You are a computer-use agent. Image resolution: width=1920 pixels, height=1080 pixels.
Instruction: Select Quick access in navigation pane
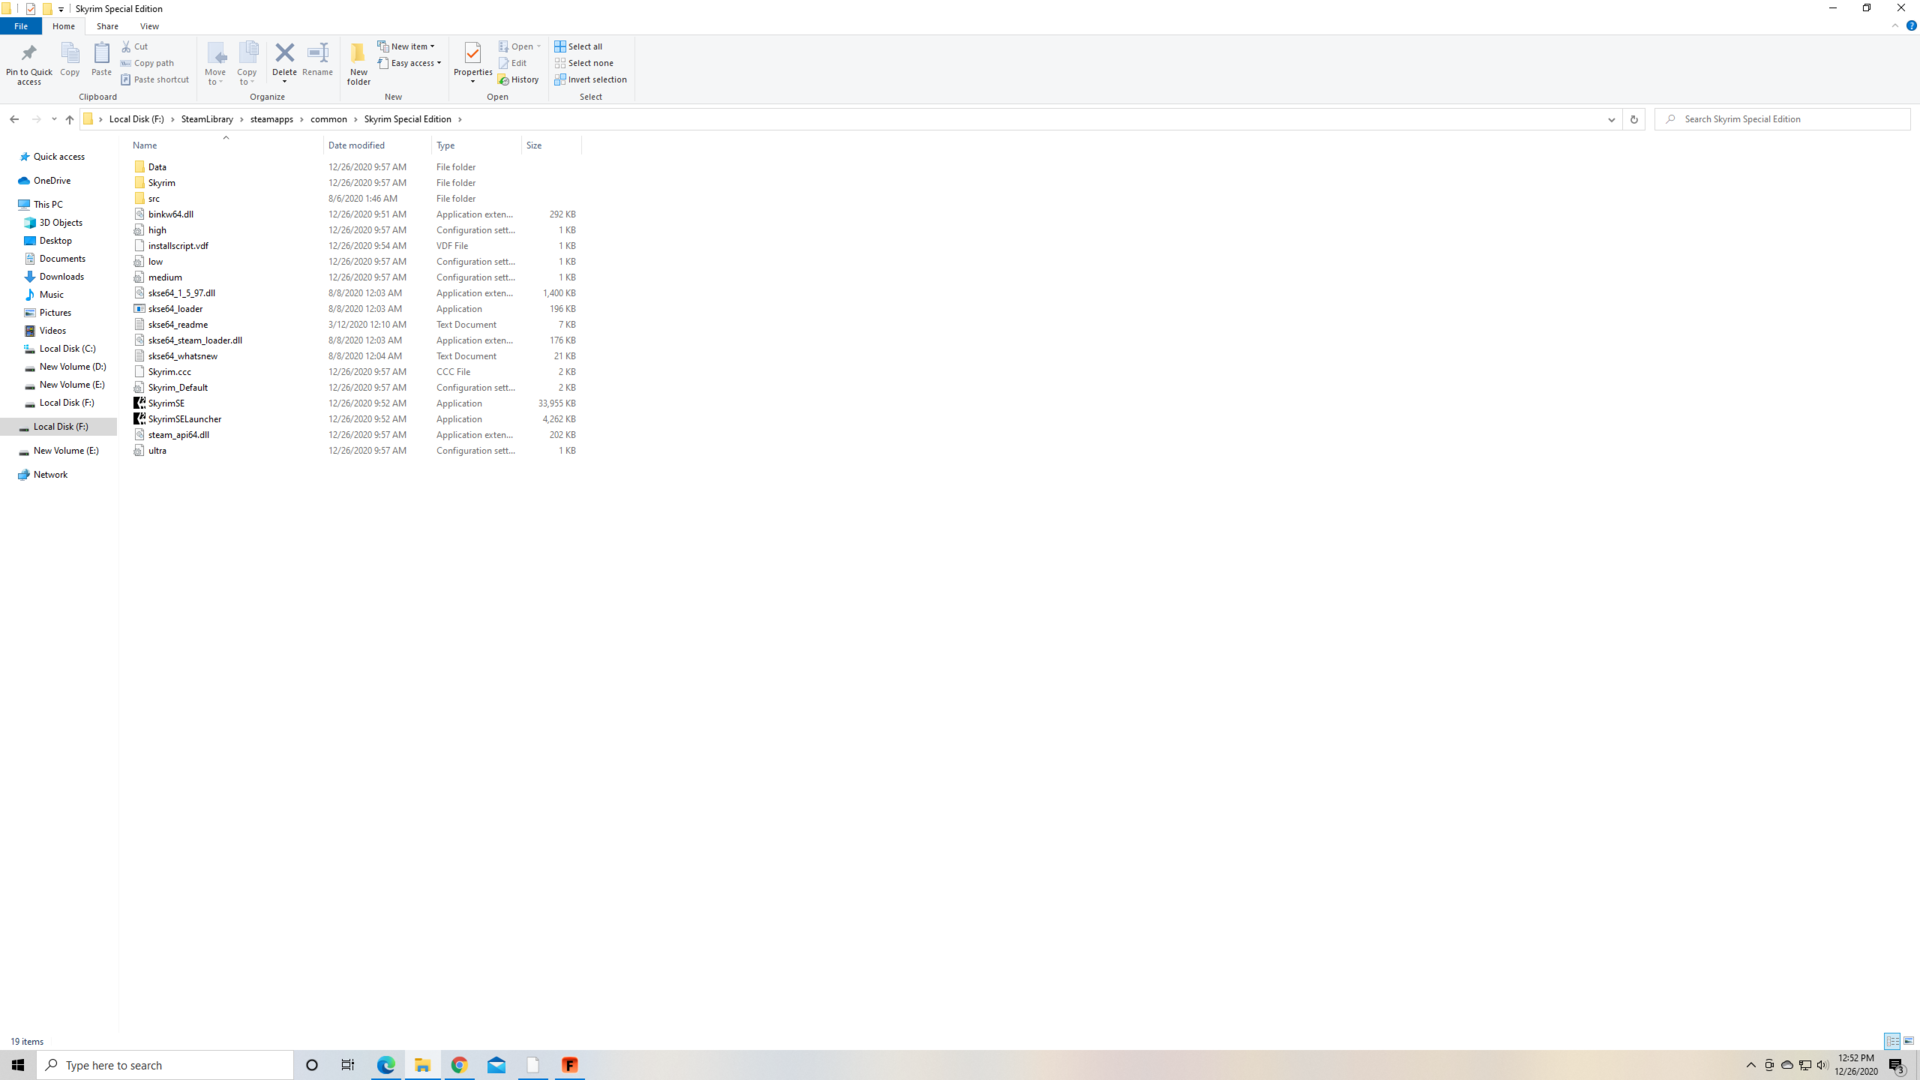click(x=59, y=157)
